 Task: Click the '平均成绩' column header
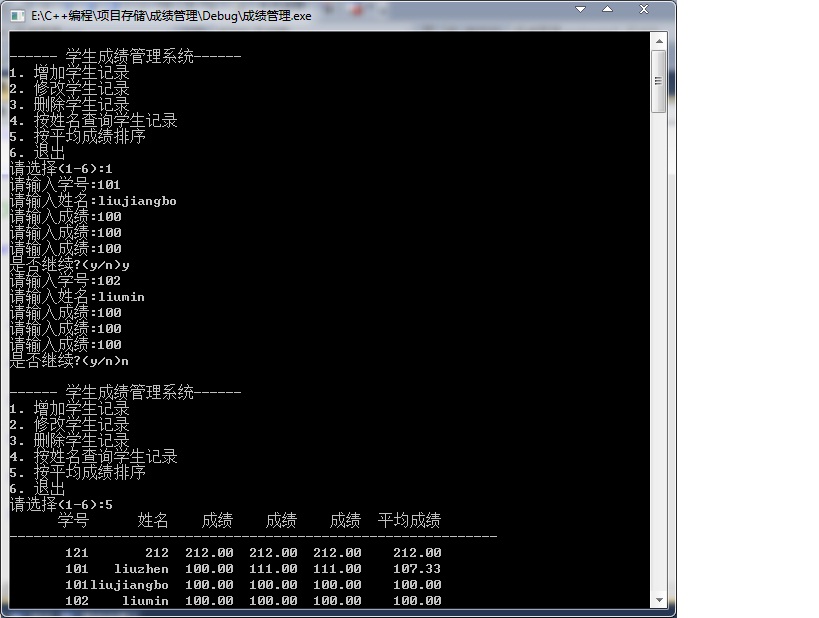pos(410,520)
